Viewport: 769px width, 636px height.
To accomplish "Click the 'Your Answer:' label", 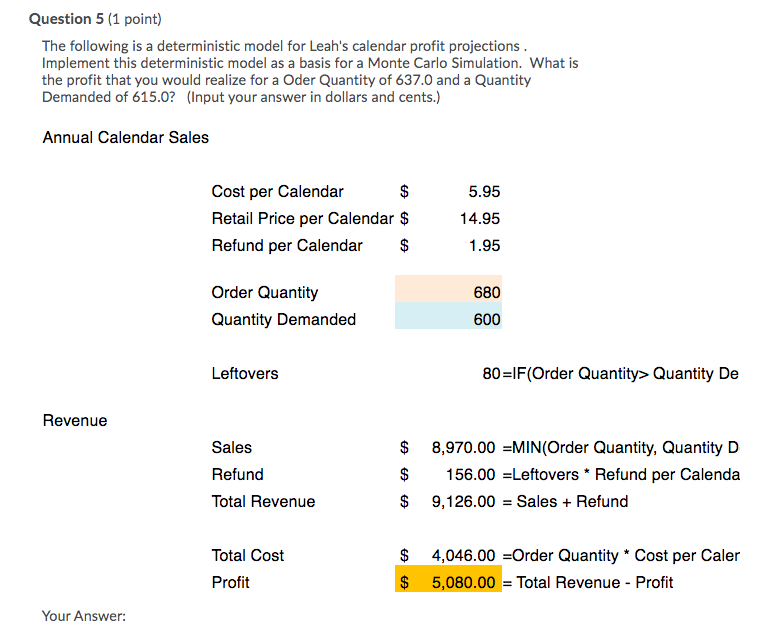I will pos(84,616).
